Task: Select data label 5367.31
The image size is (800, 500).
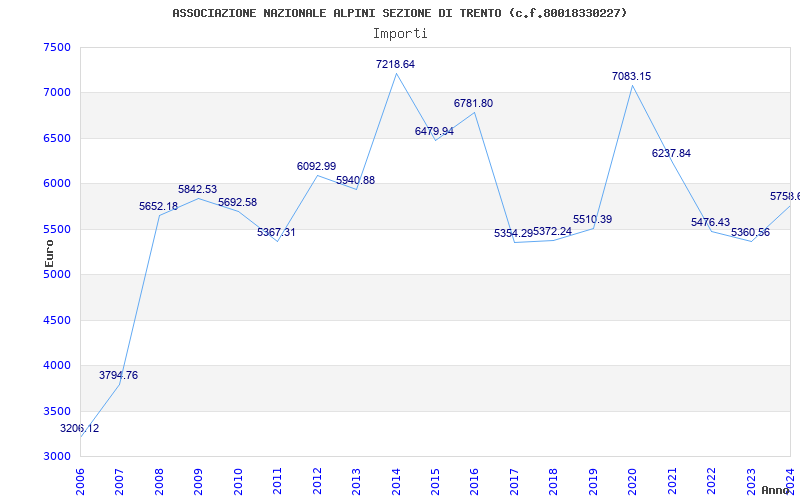Action: (276, 233)
